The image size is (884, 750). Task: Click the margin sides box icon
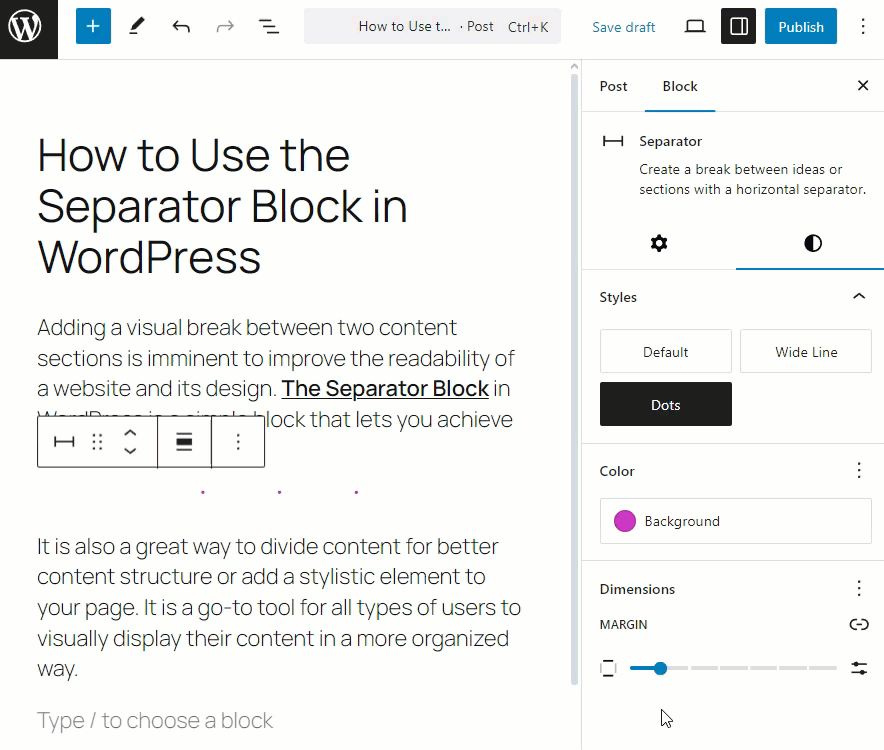(x=608, y=668)
